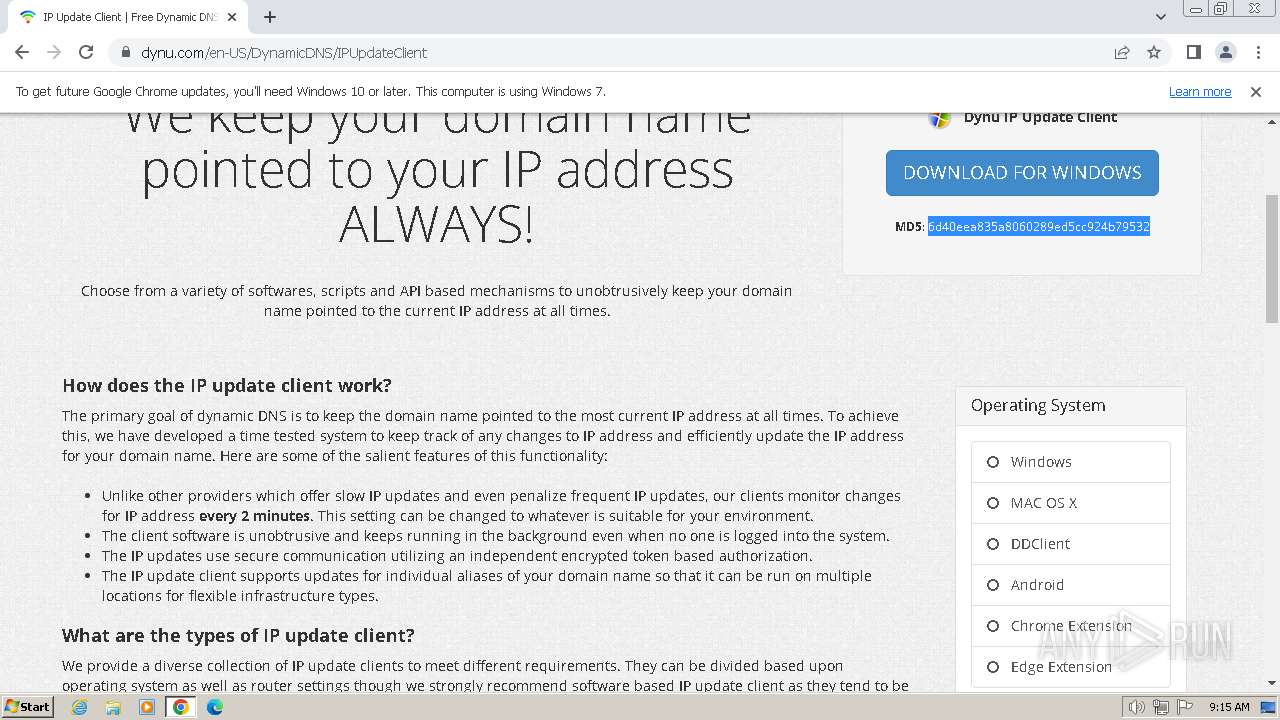
Task: Click the 9:15 AM system clock
Action: (1229, 707)
